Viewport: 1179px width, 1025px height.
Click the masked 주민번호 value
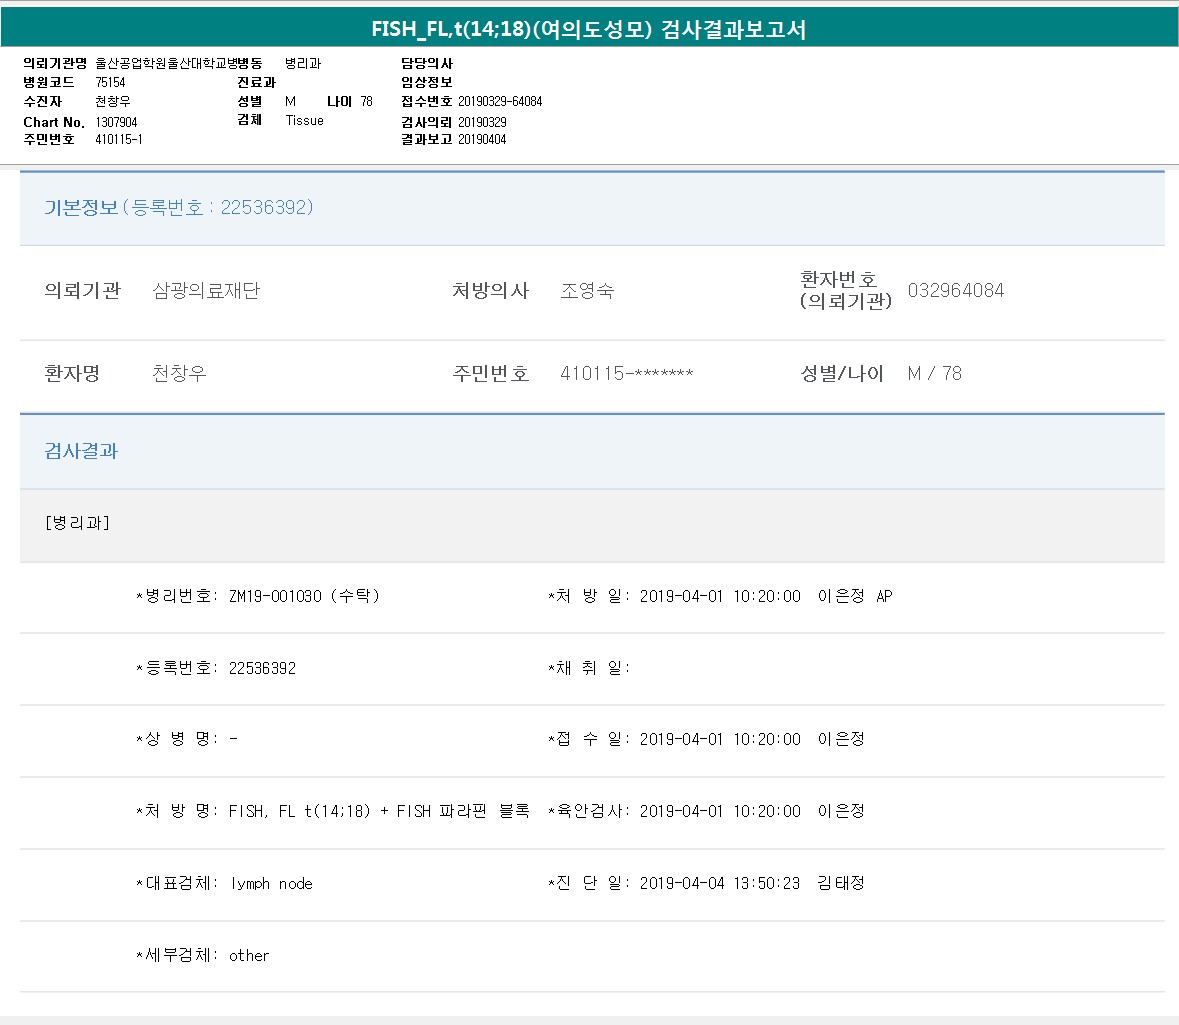tap(626, 374)
